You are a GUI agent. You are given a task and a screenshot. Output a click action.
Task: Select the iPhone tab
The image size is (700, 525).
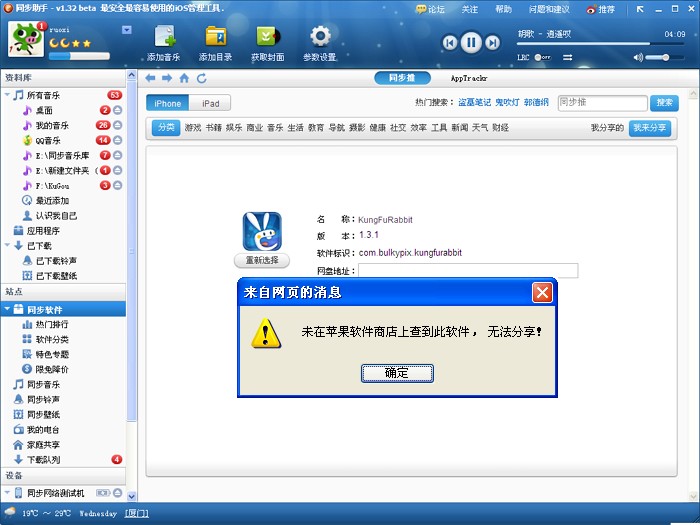coord(167,103)
